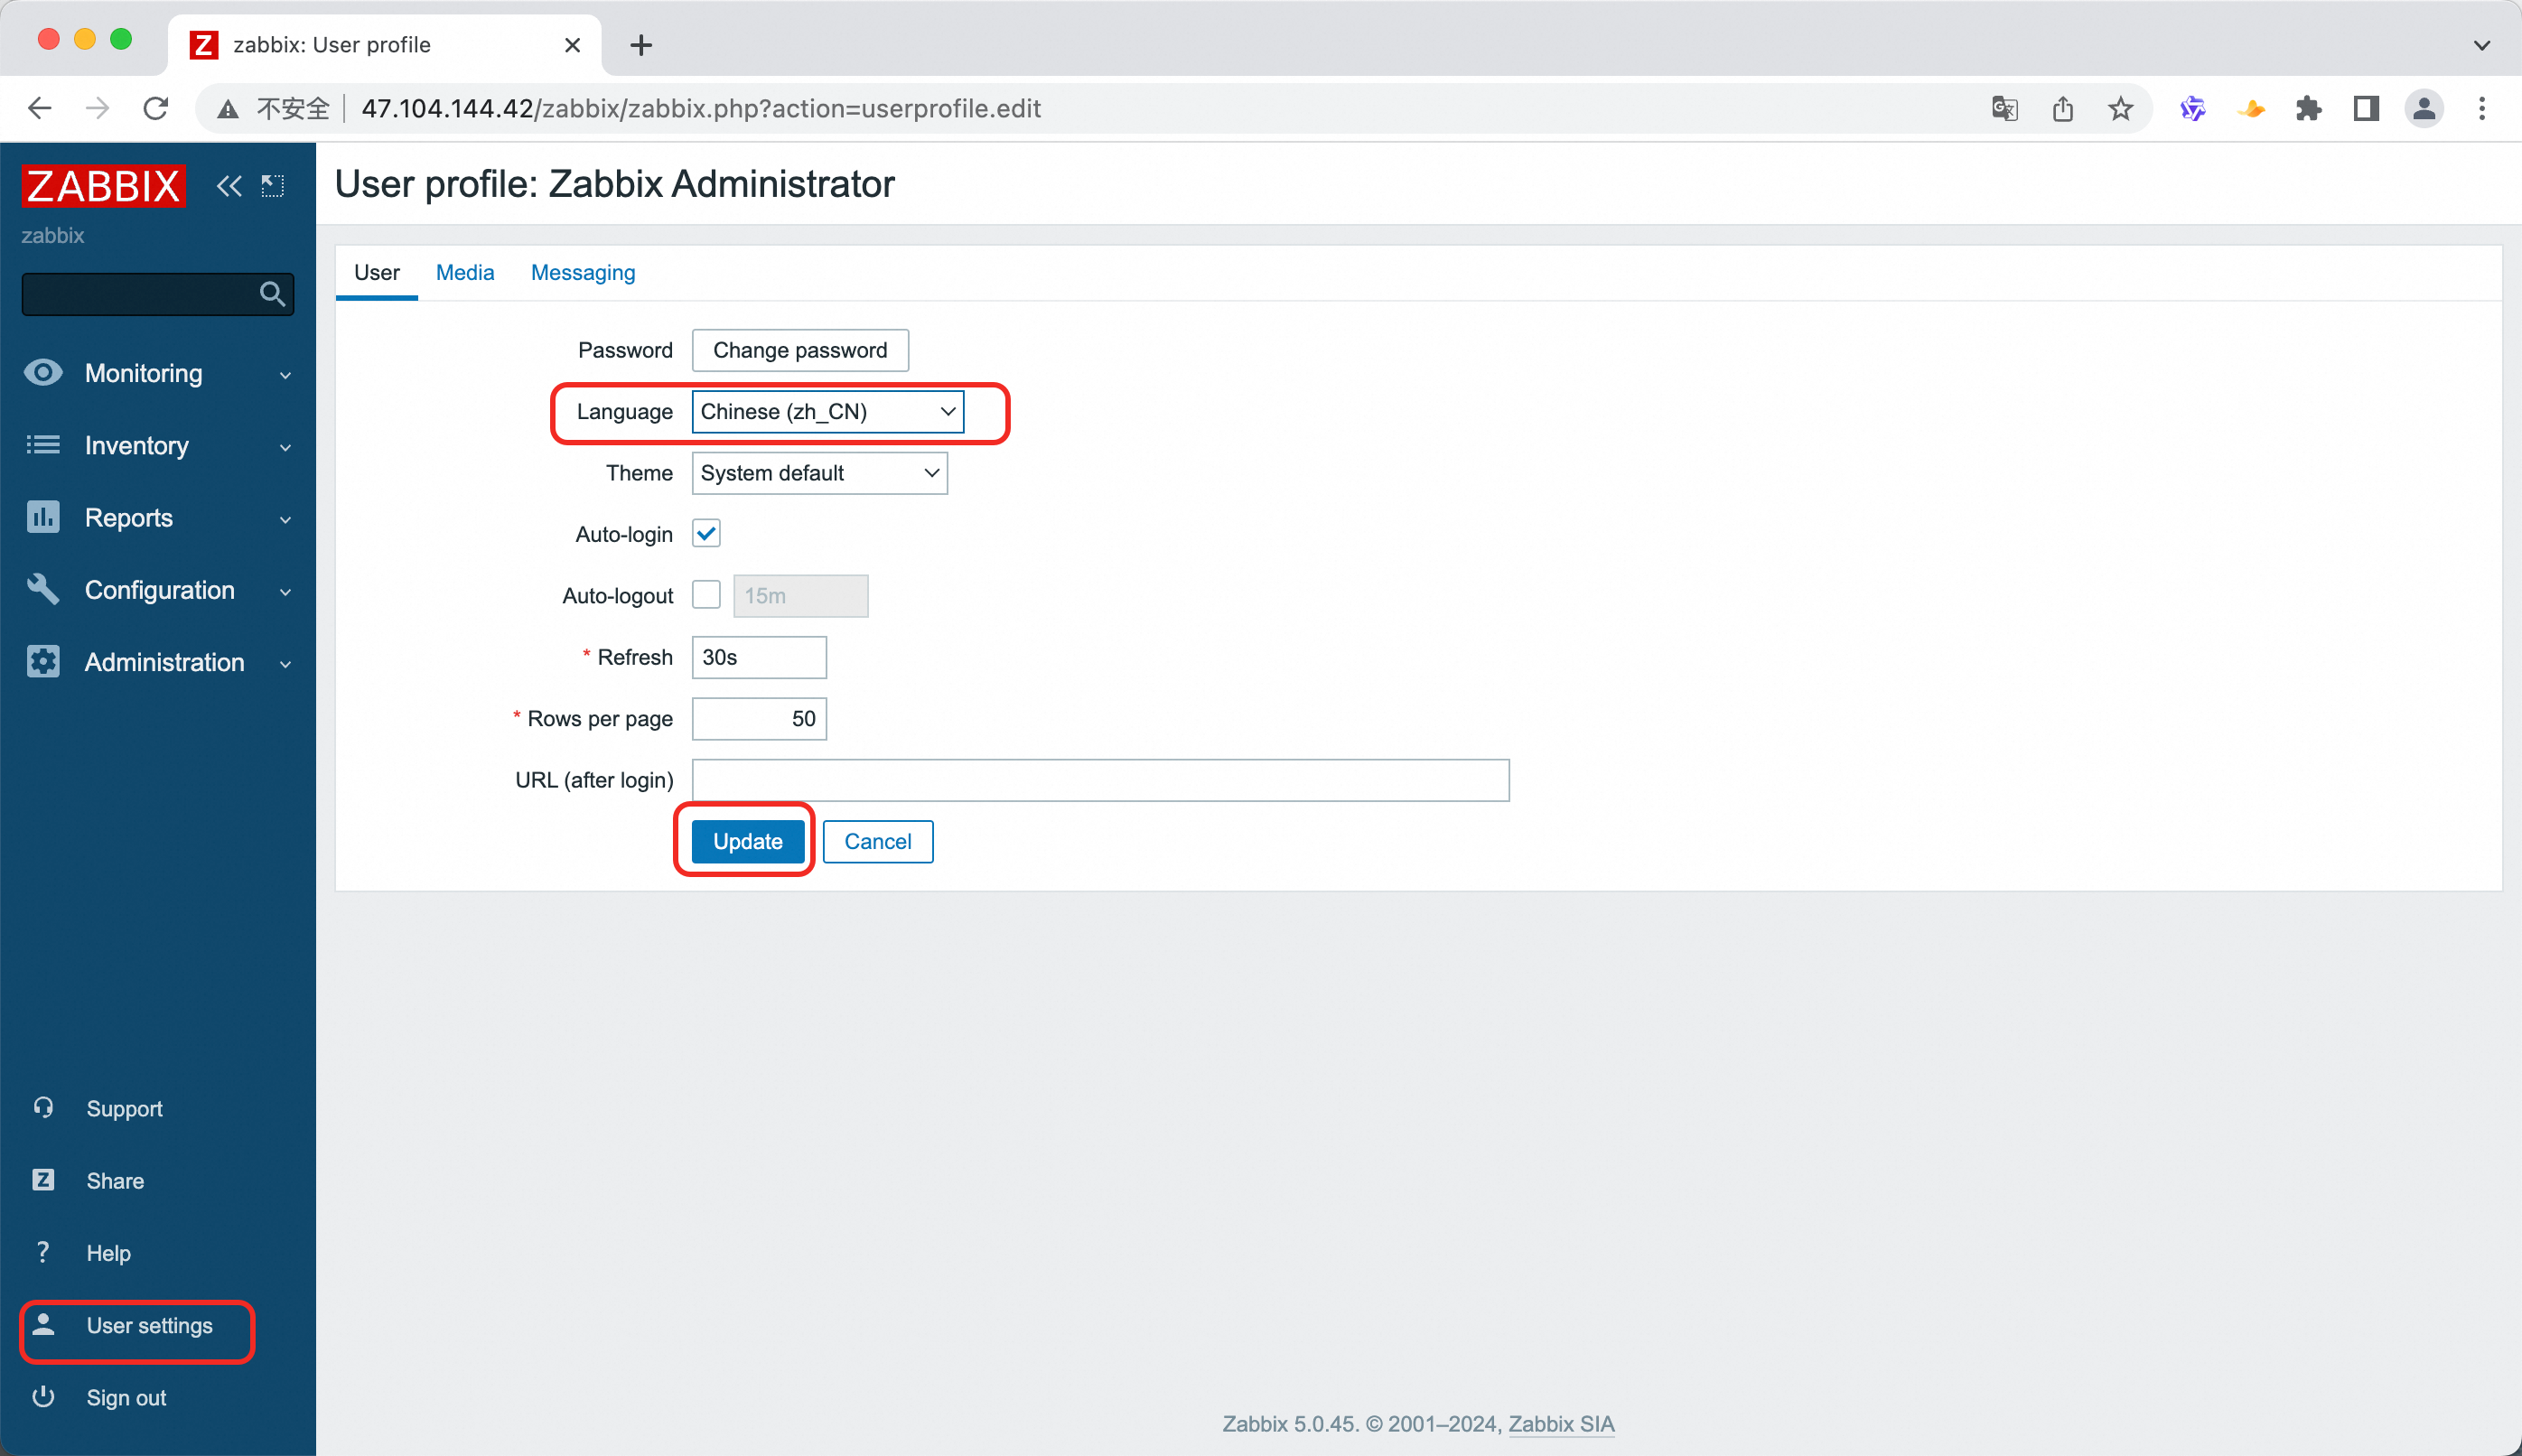Uncheck the Auto-login checkbox
This screenshot has height=1456, width=2522.
pos(706,534)
